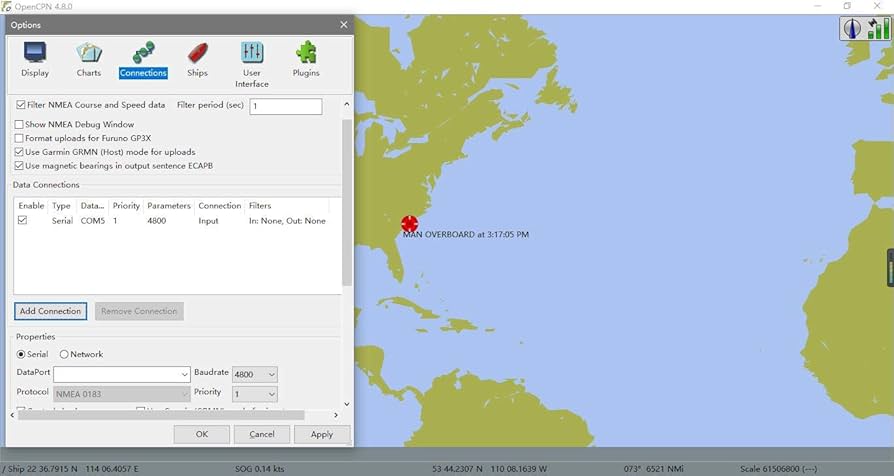The height and width of the screenshot is (476, 894).
Task: Open the Protocol NMEA 0183 dropdown
Action: point(121,394)
